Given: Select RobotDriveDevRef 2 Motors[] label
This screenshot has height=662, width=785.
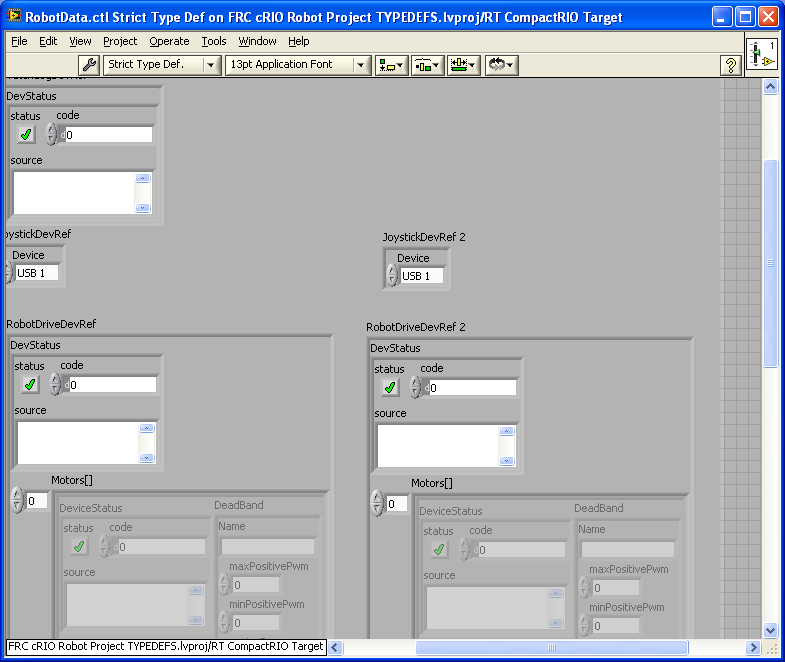Looking at the screenshot, I should pos(432,483).
